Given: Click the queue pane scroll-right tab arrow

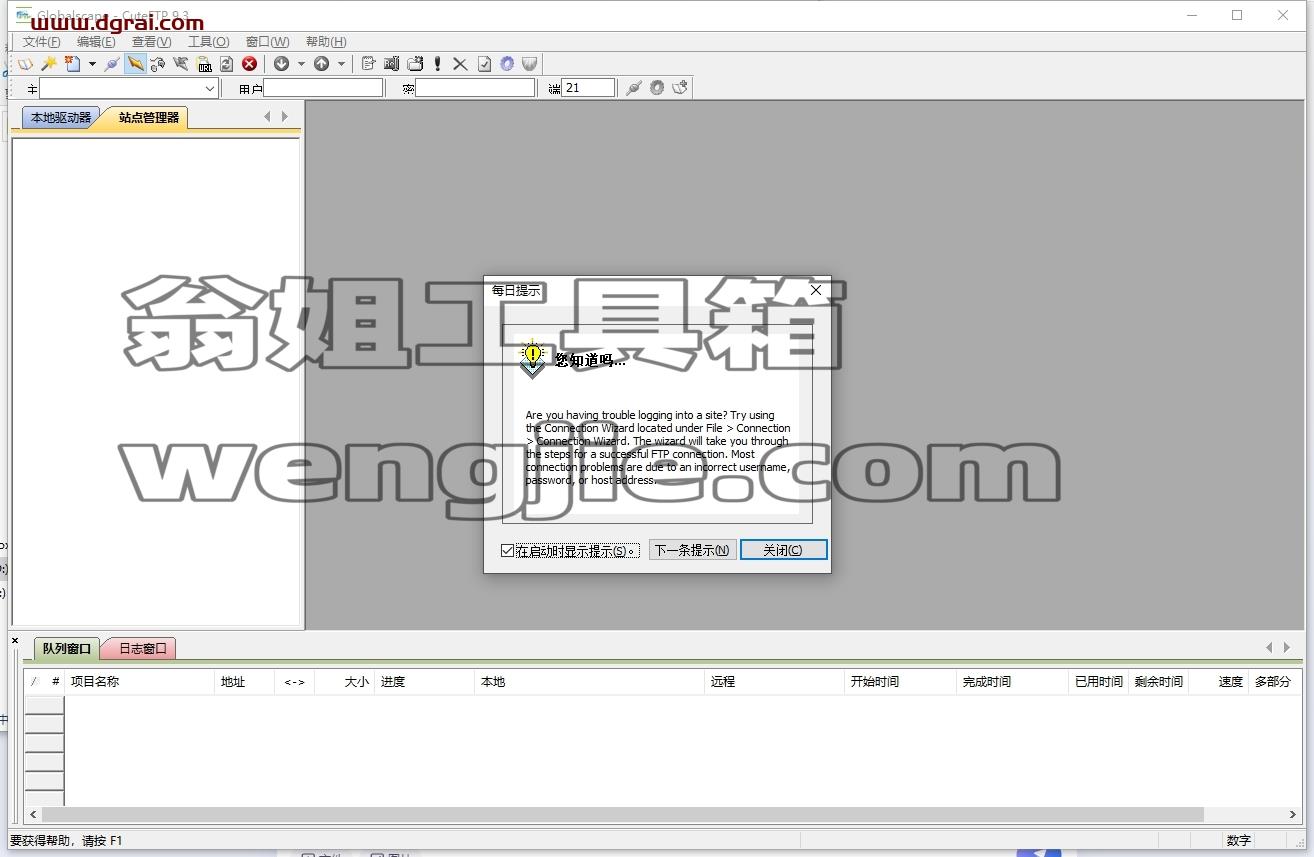Looking at the screenshot, I should (1287, 648).
